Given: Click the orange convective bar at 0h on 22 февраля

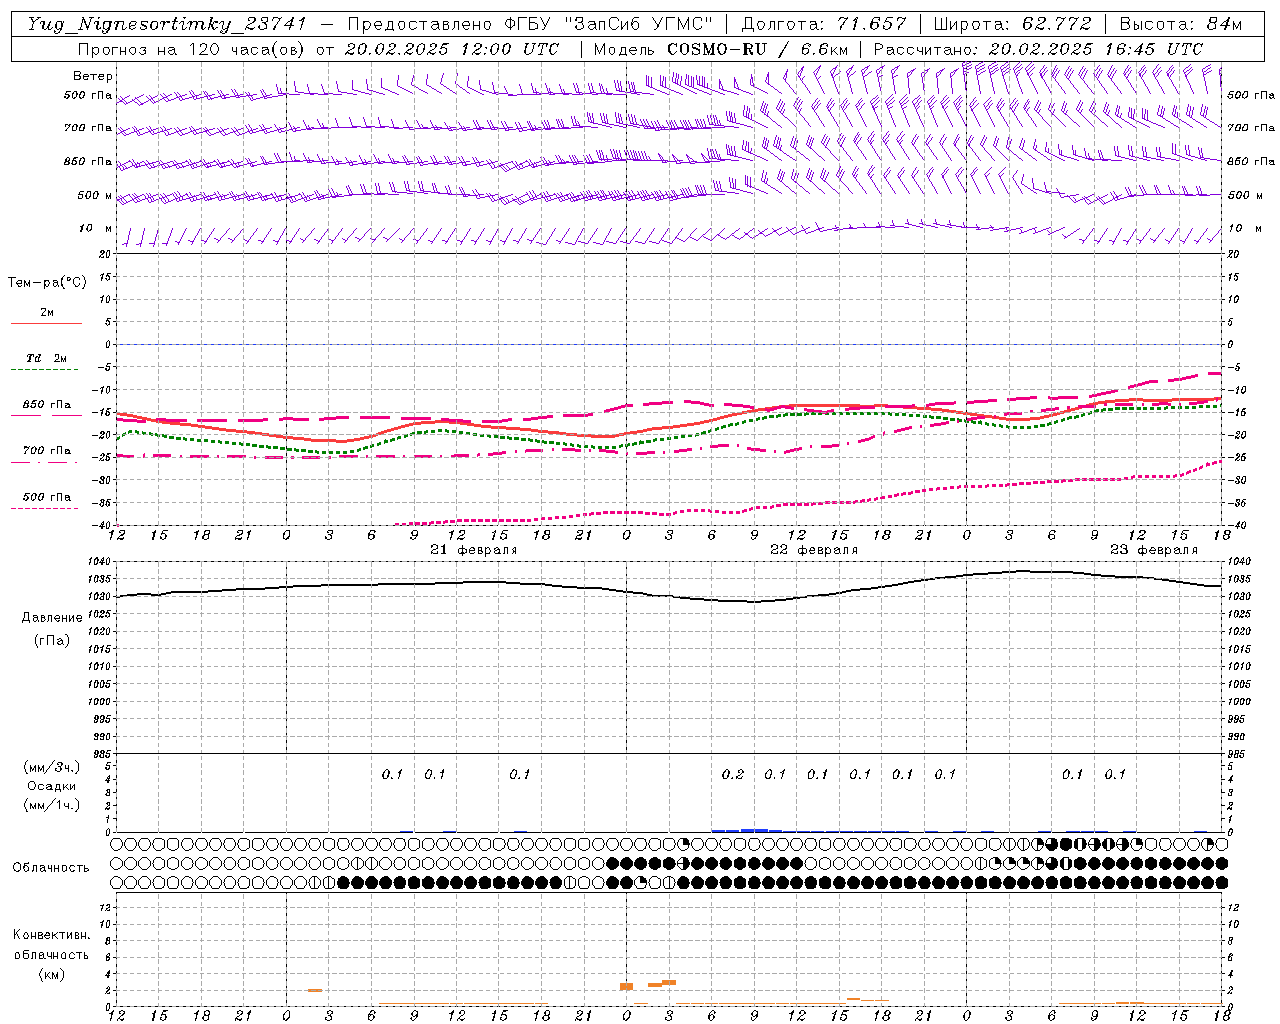Looking at the screenshot, I should (626, 986).
